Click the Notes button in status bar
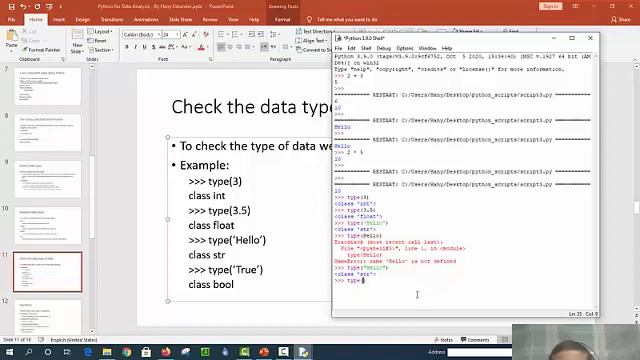 [x=443, y=340]
